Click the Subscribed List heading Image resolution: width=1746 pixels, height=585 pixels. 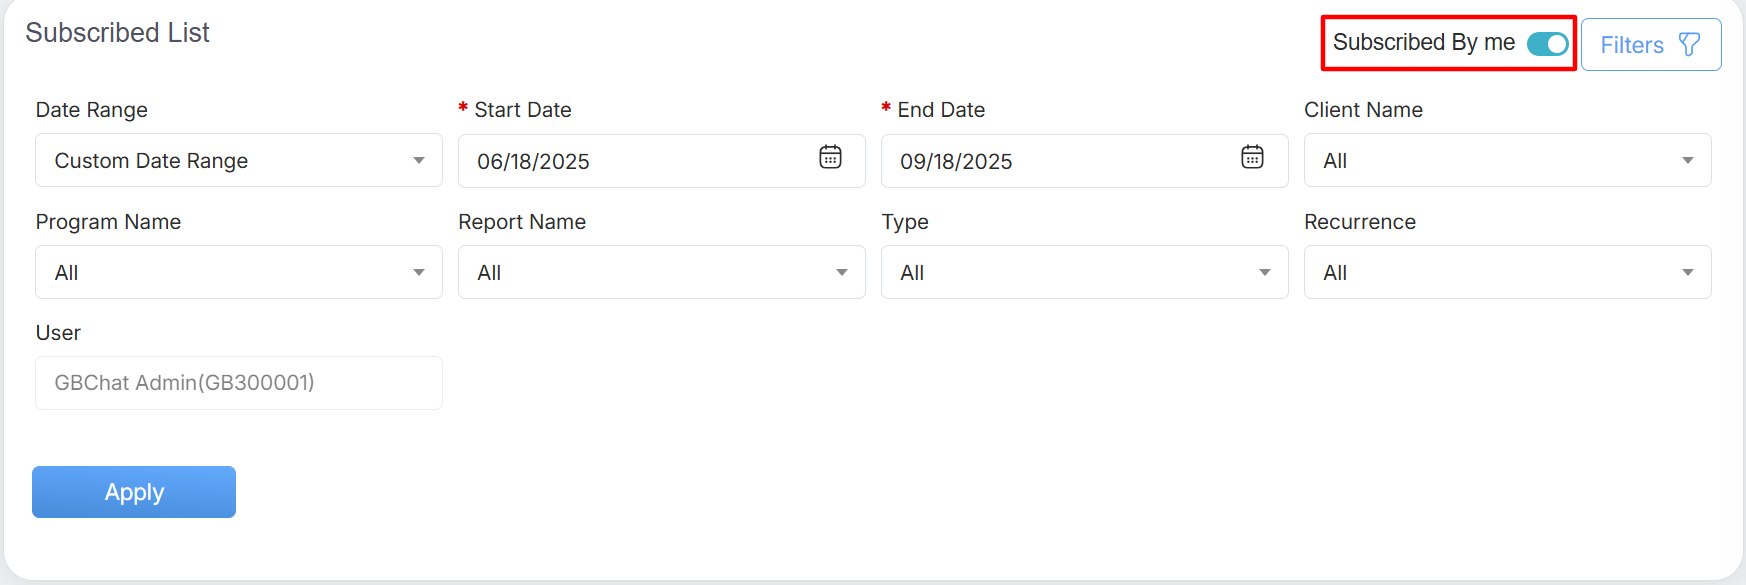coord(118,33)
